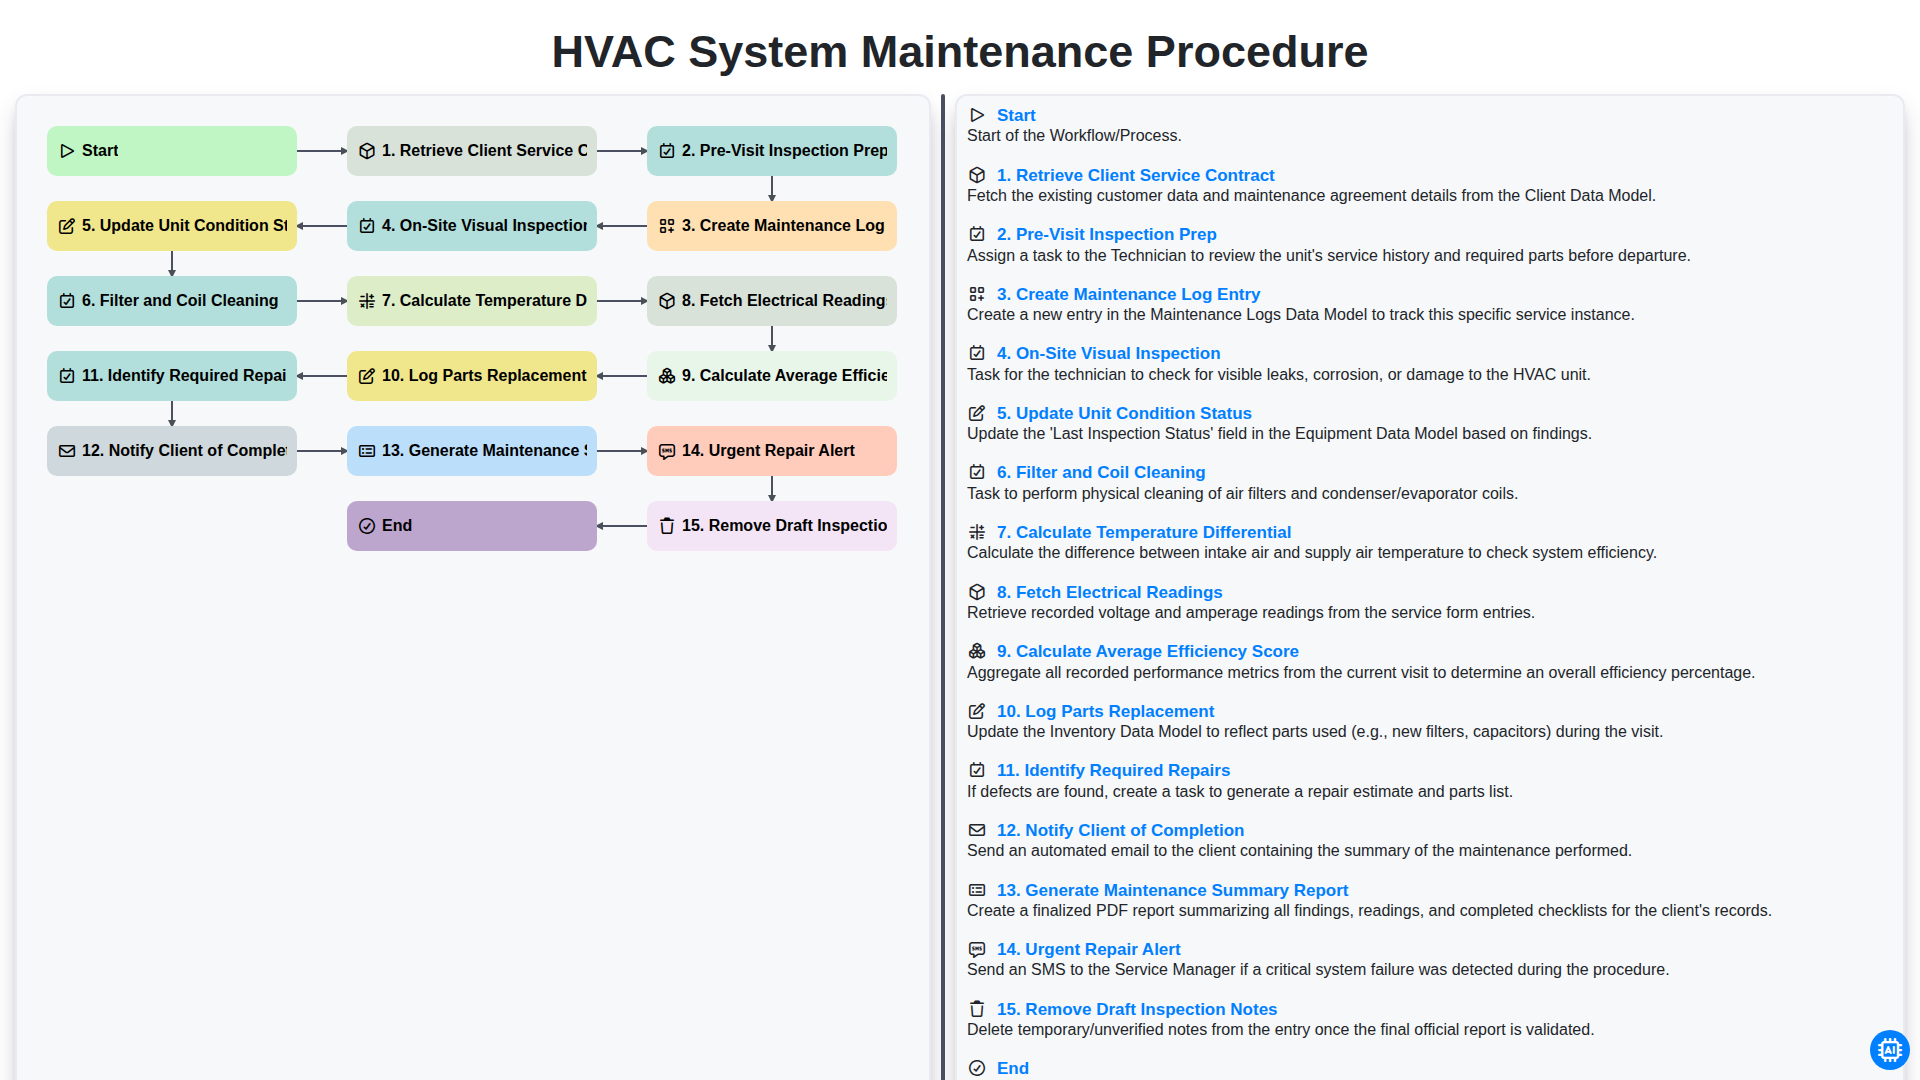Click the play icon beside Start in list
The image size is (1920, 1080).
(977, 116)
